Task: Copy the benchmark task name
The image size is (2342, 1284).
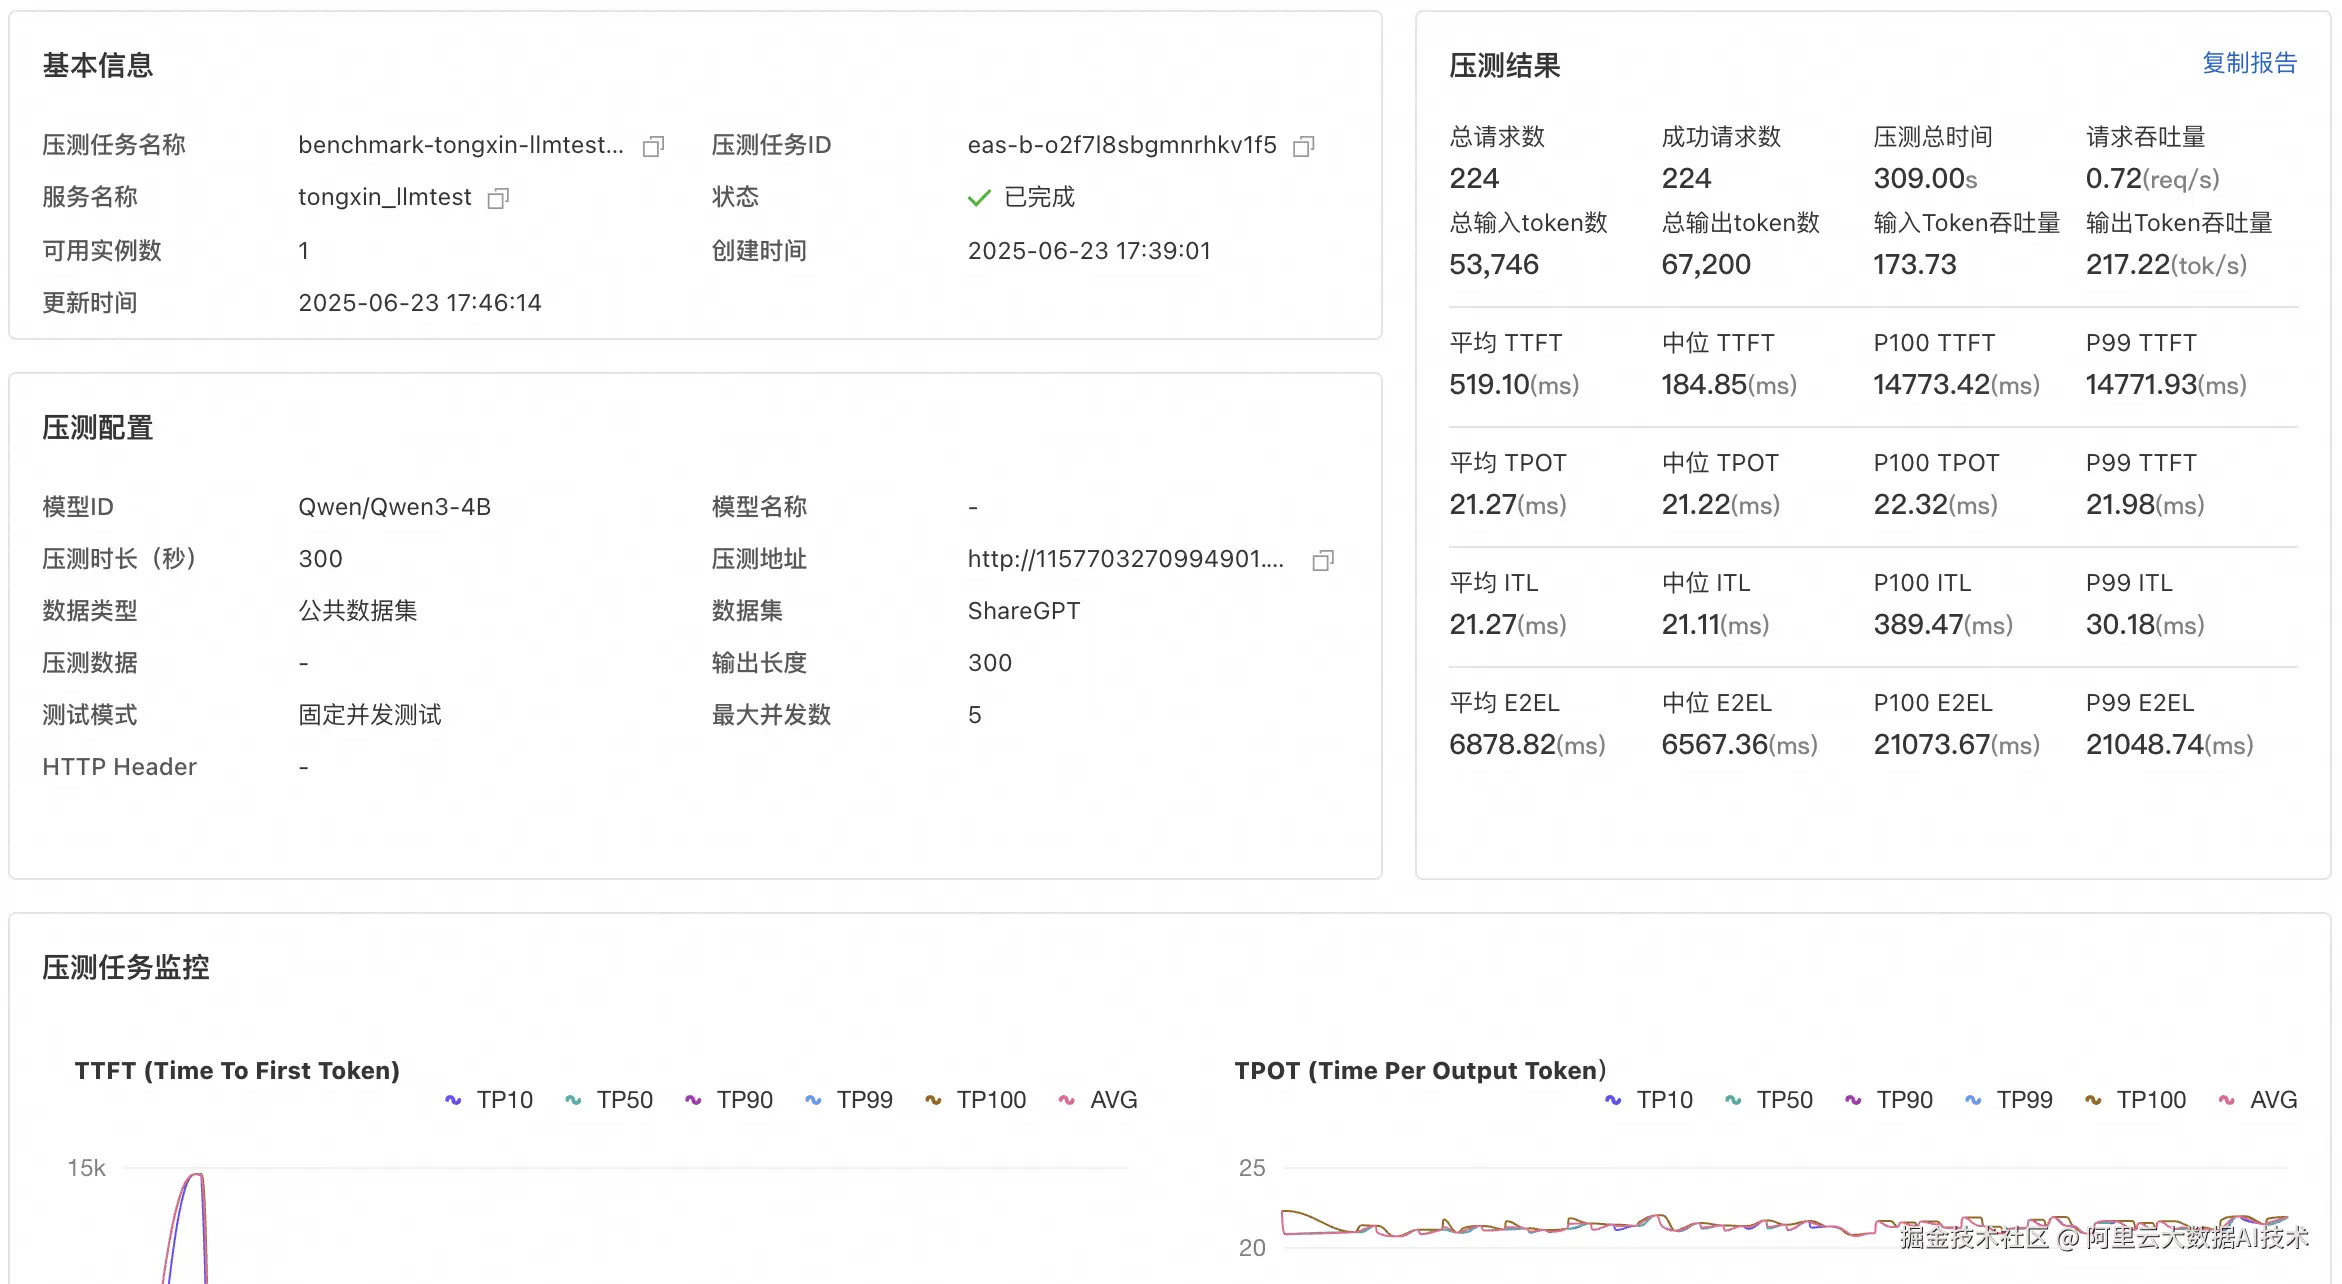Action: coord(653,146)
